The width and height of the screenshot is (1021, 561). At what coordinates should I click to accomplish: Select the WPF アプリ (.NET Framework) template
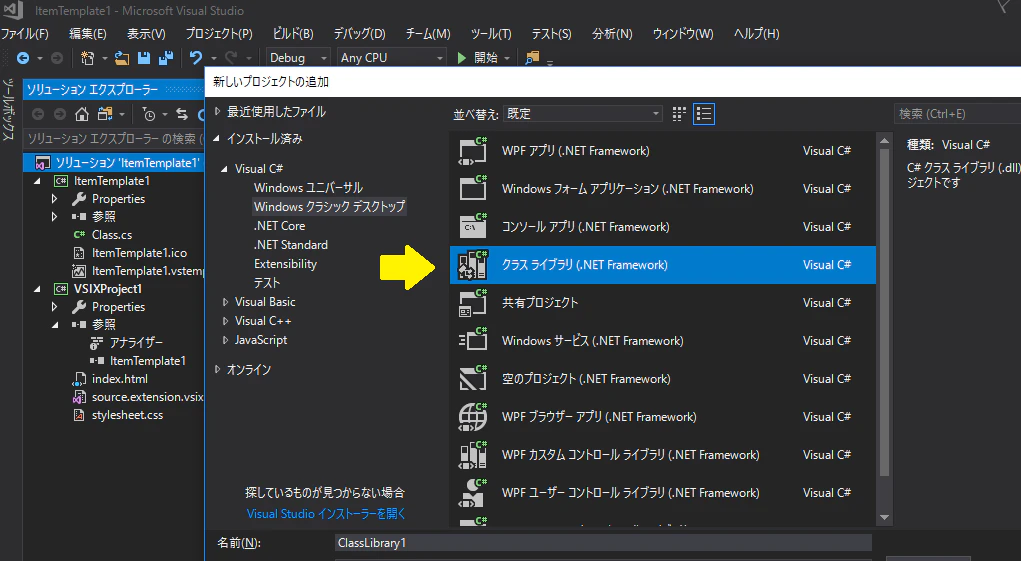(662, 151)
